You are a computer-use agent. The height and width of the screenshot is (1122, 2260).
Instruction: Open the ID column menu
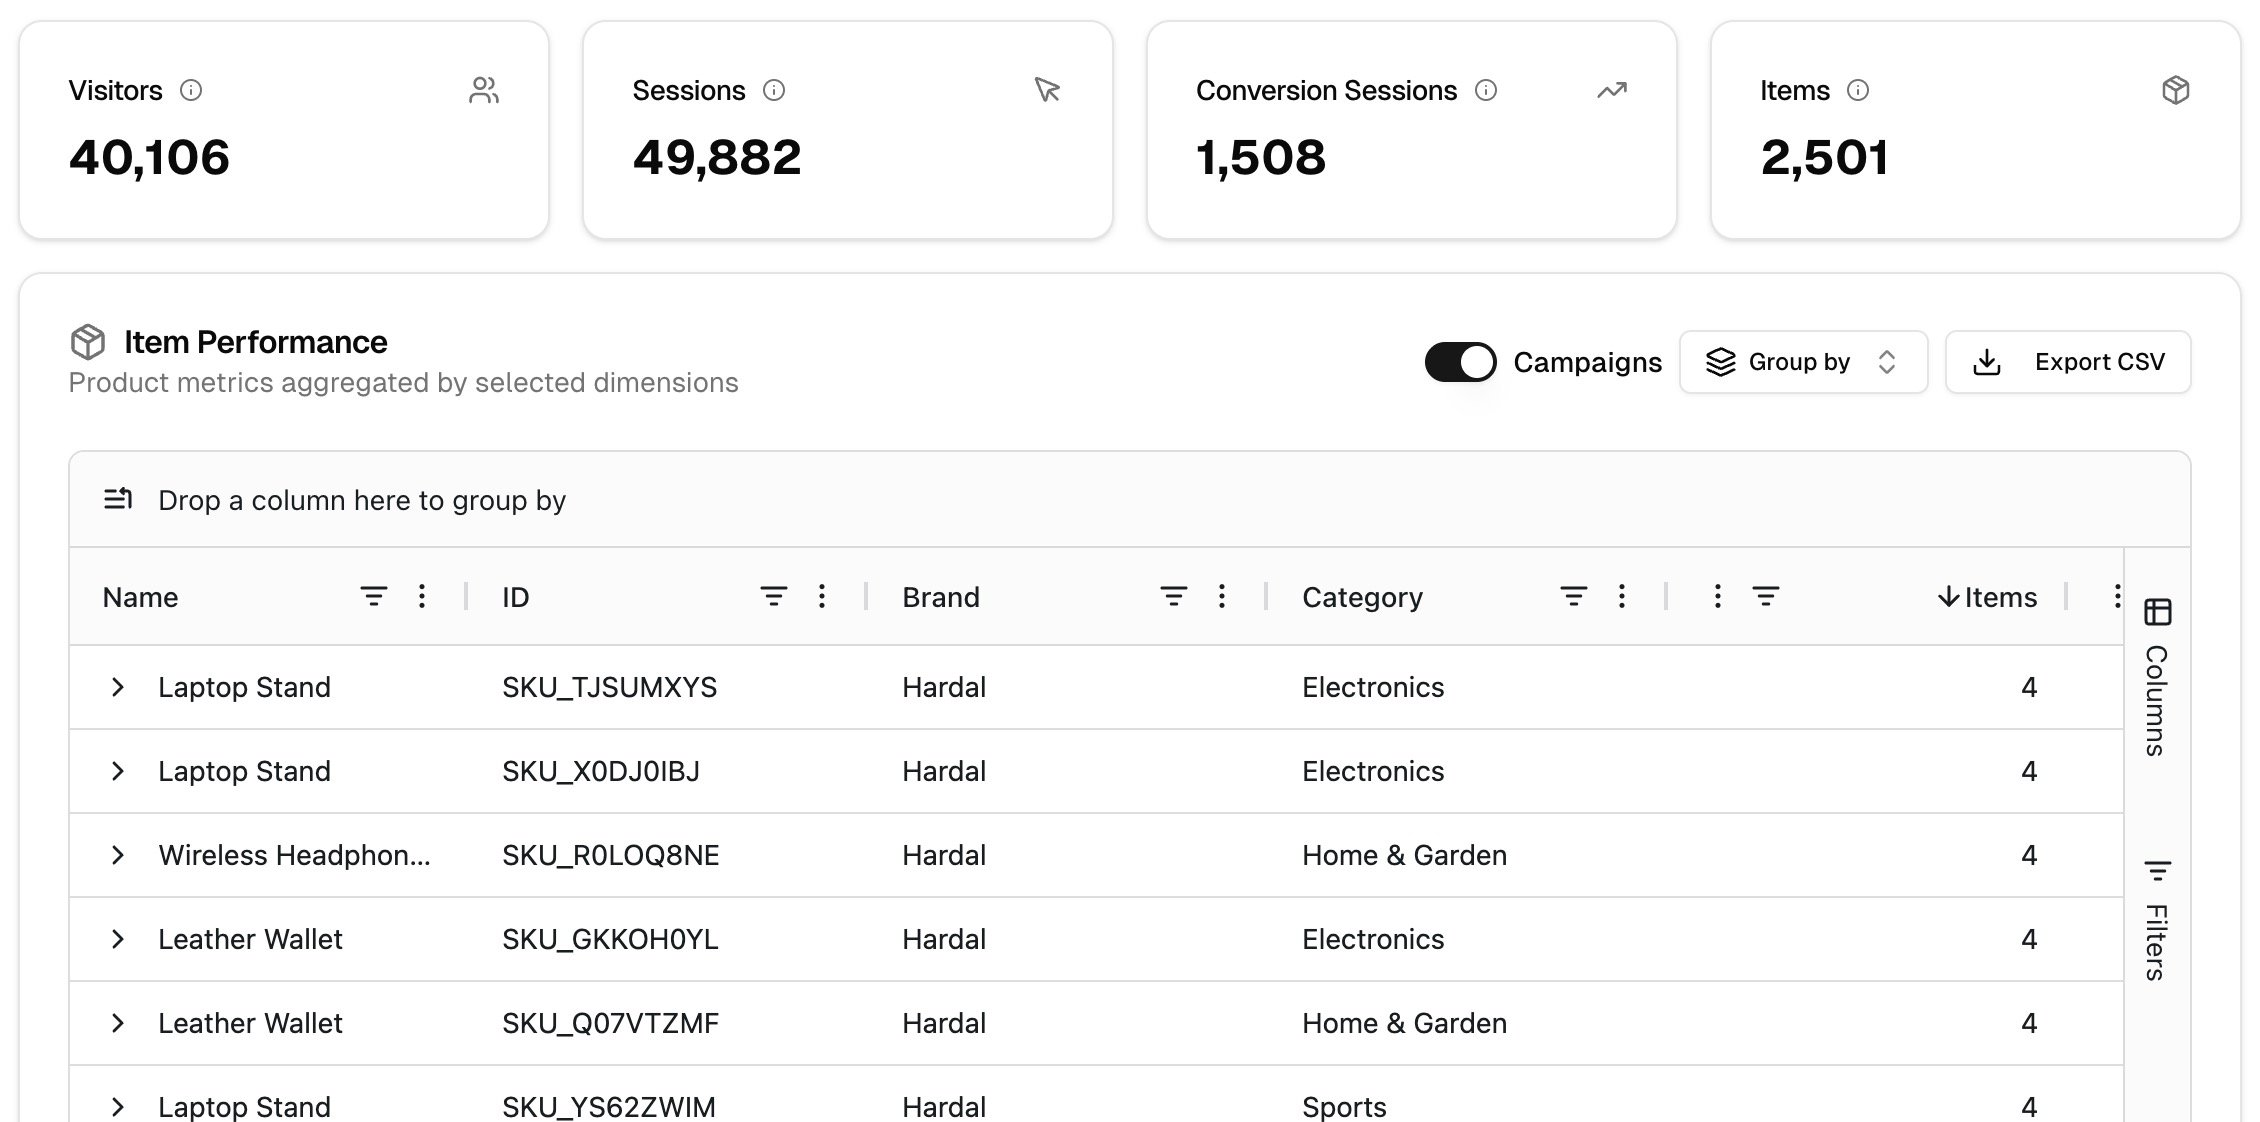pos(822,597)
